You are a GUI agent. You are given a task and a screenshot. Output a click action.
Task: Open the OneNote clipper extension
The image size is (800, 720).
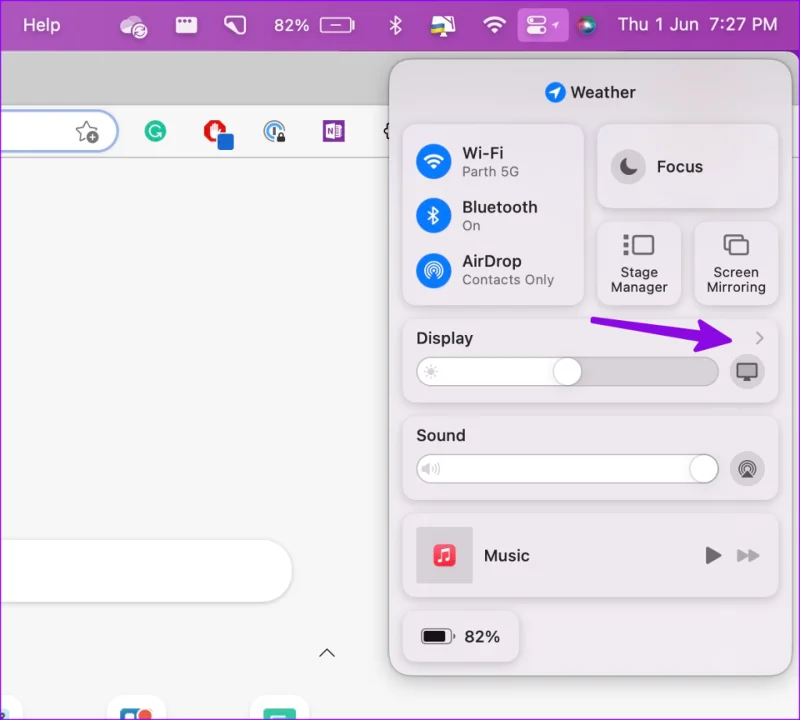[334, 131]
